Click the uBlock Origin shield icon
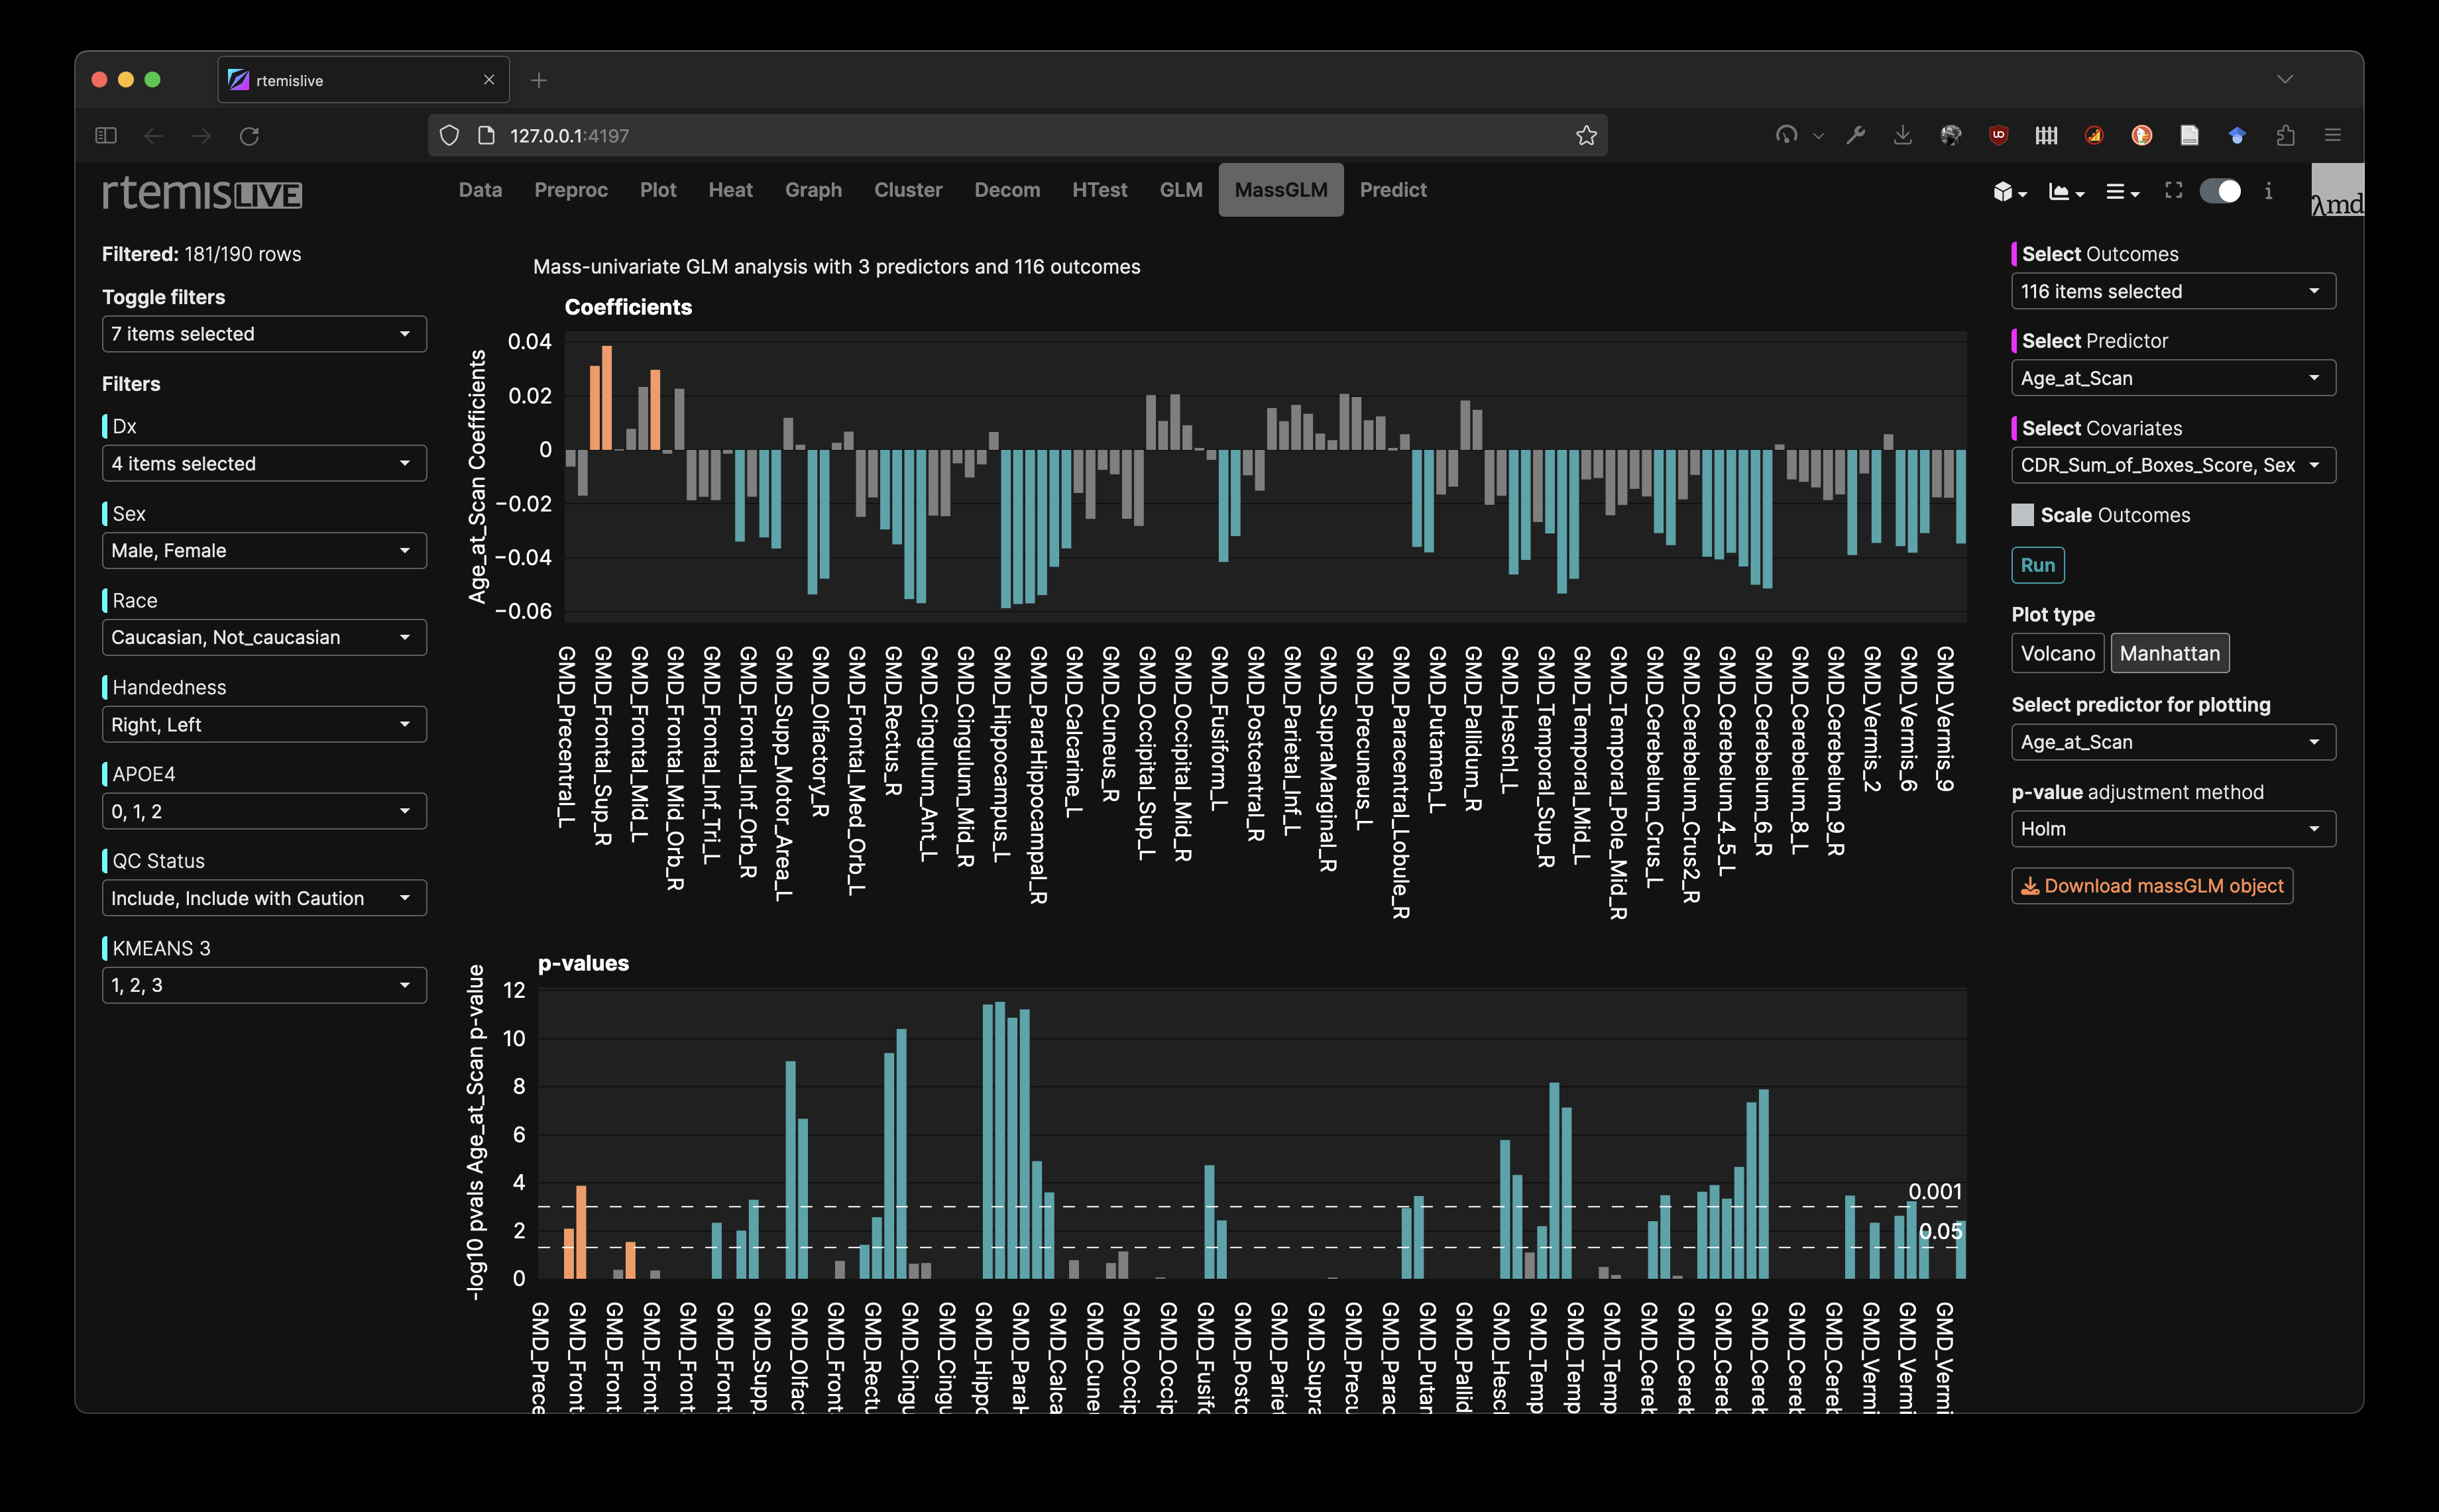2439x1512 pixels. [x=1998, y=135]
